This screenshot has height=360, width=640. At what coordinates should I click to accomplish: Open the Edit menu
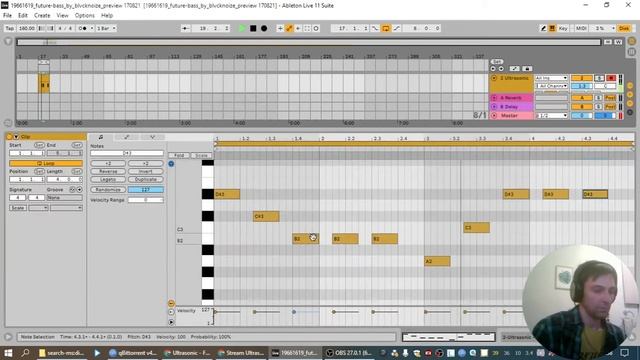coord(23,16)
